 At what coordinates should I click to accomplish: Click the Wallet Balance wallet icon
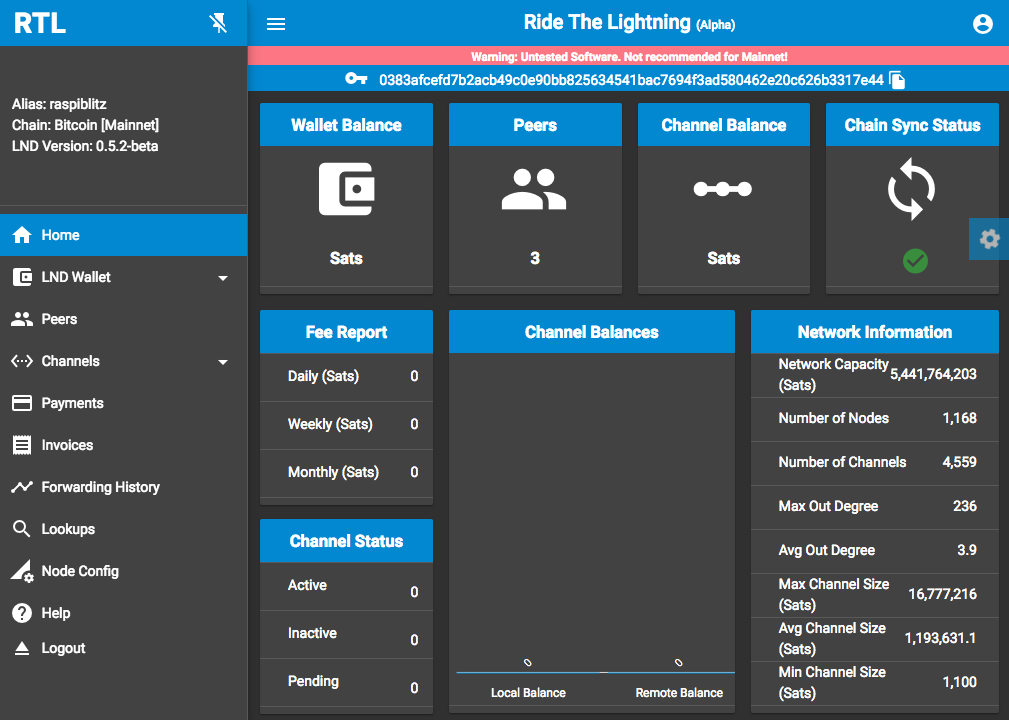click(x=347, y=189)
